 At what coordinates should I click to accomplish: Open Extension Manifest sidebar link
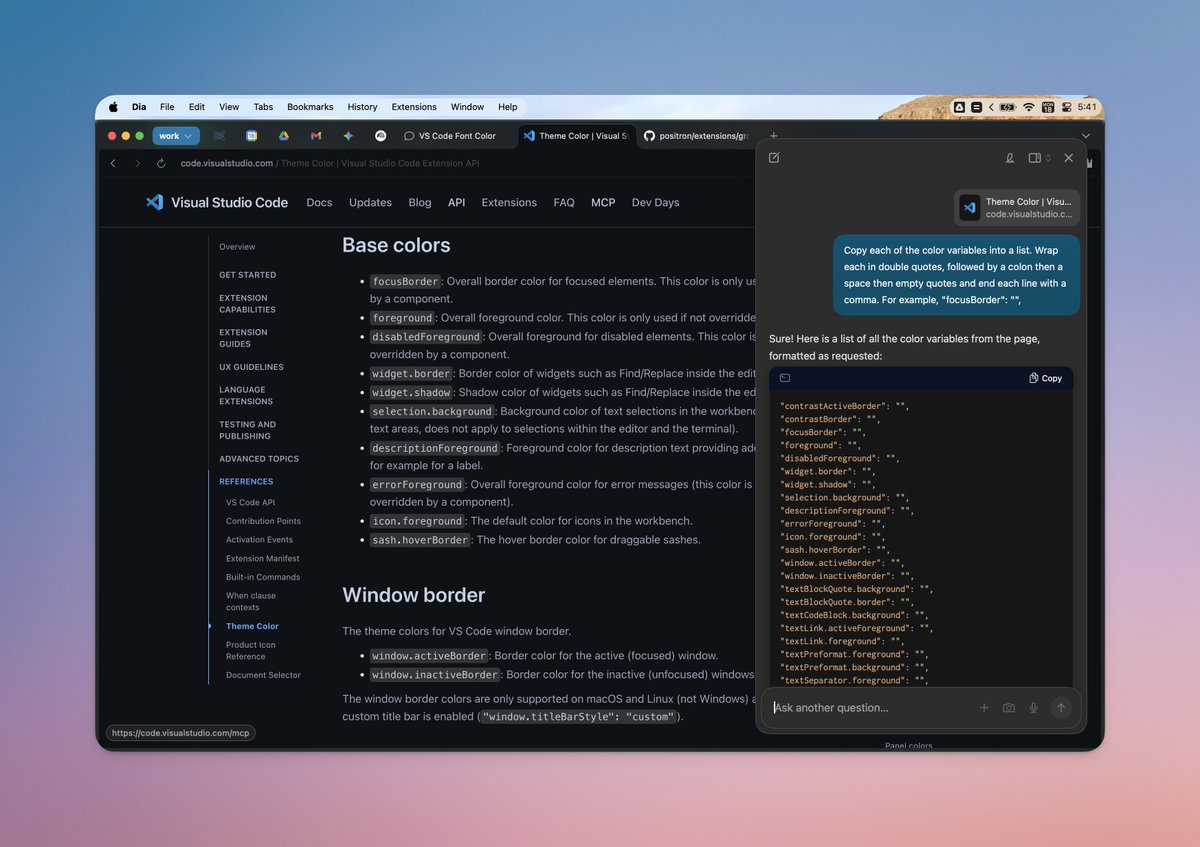[x=262, y=559]
